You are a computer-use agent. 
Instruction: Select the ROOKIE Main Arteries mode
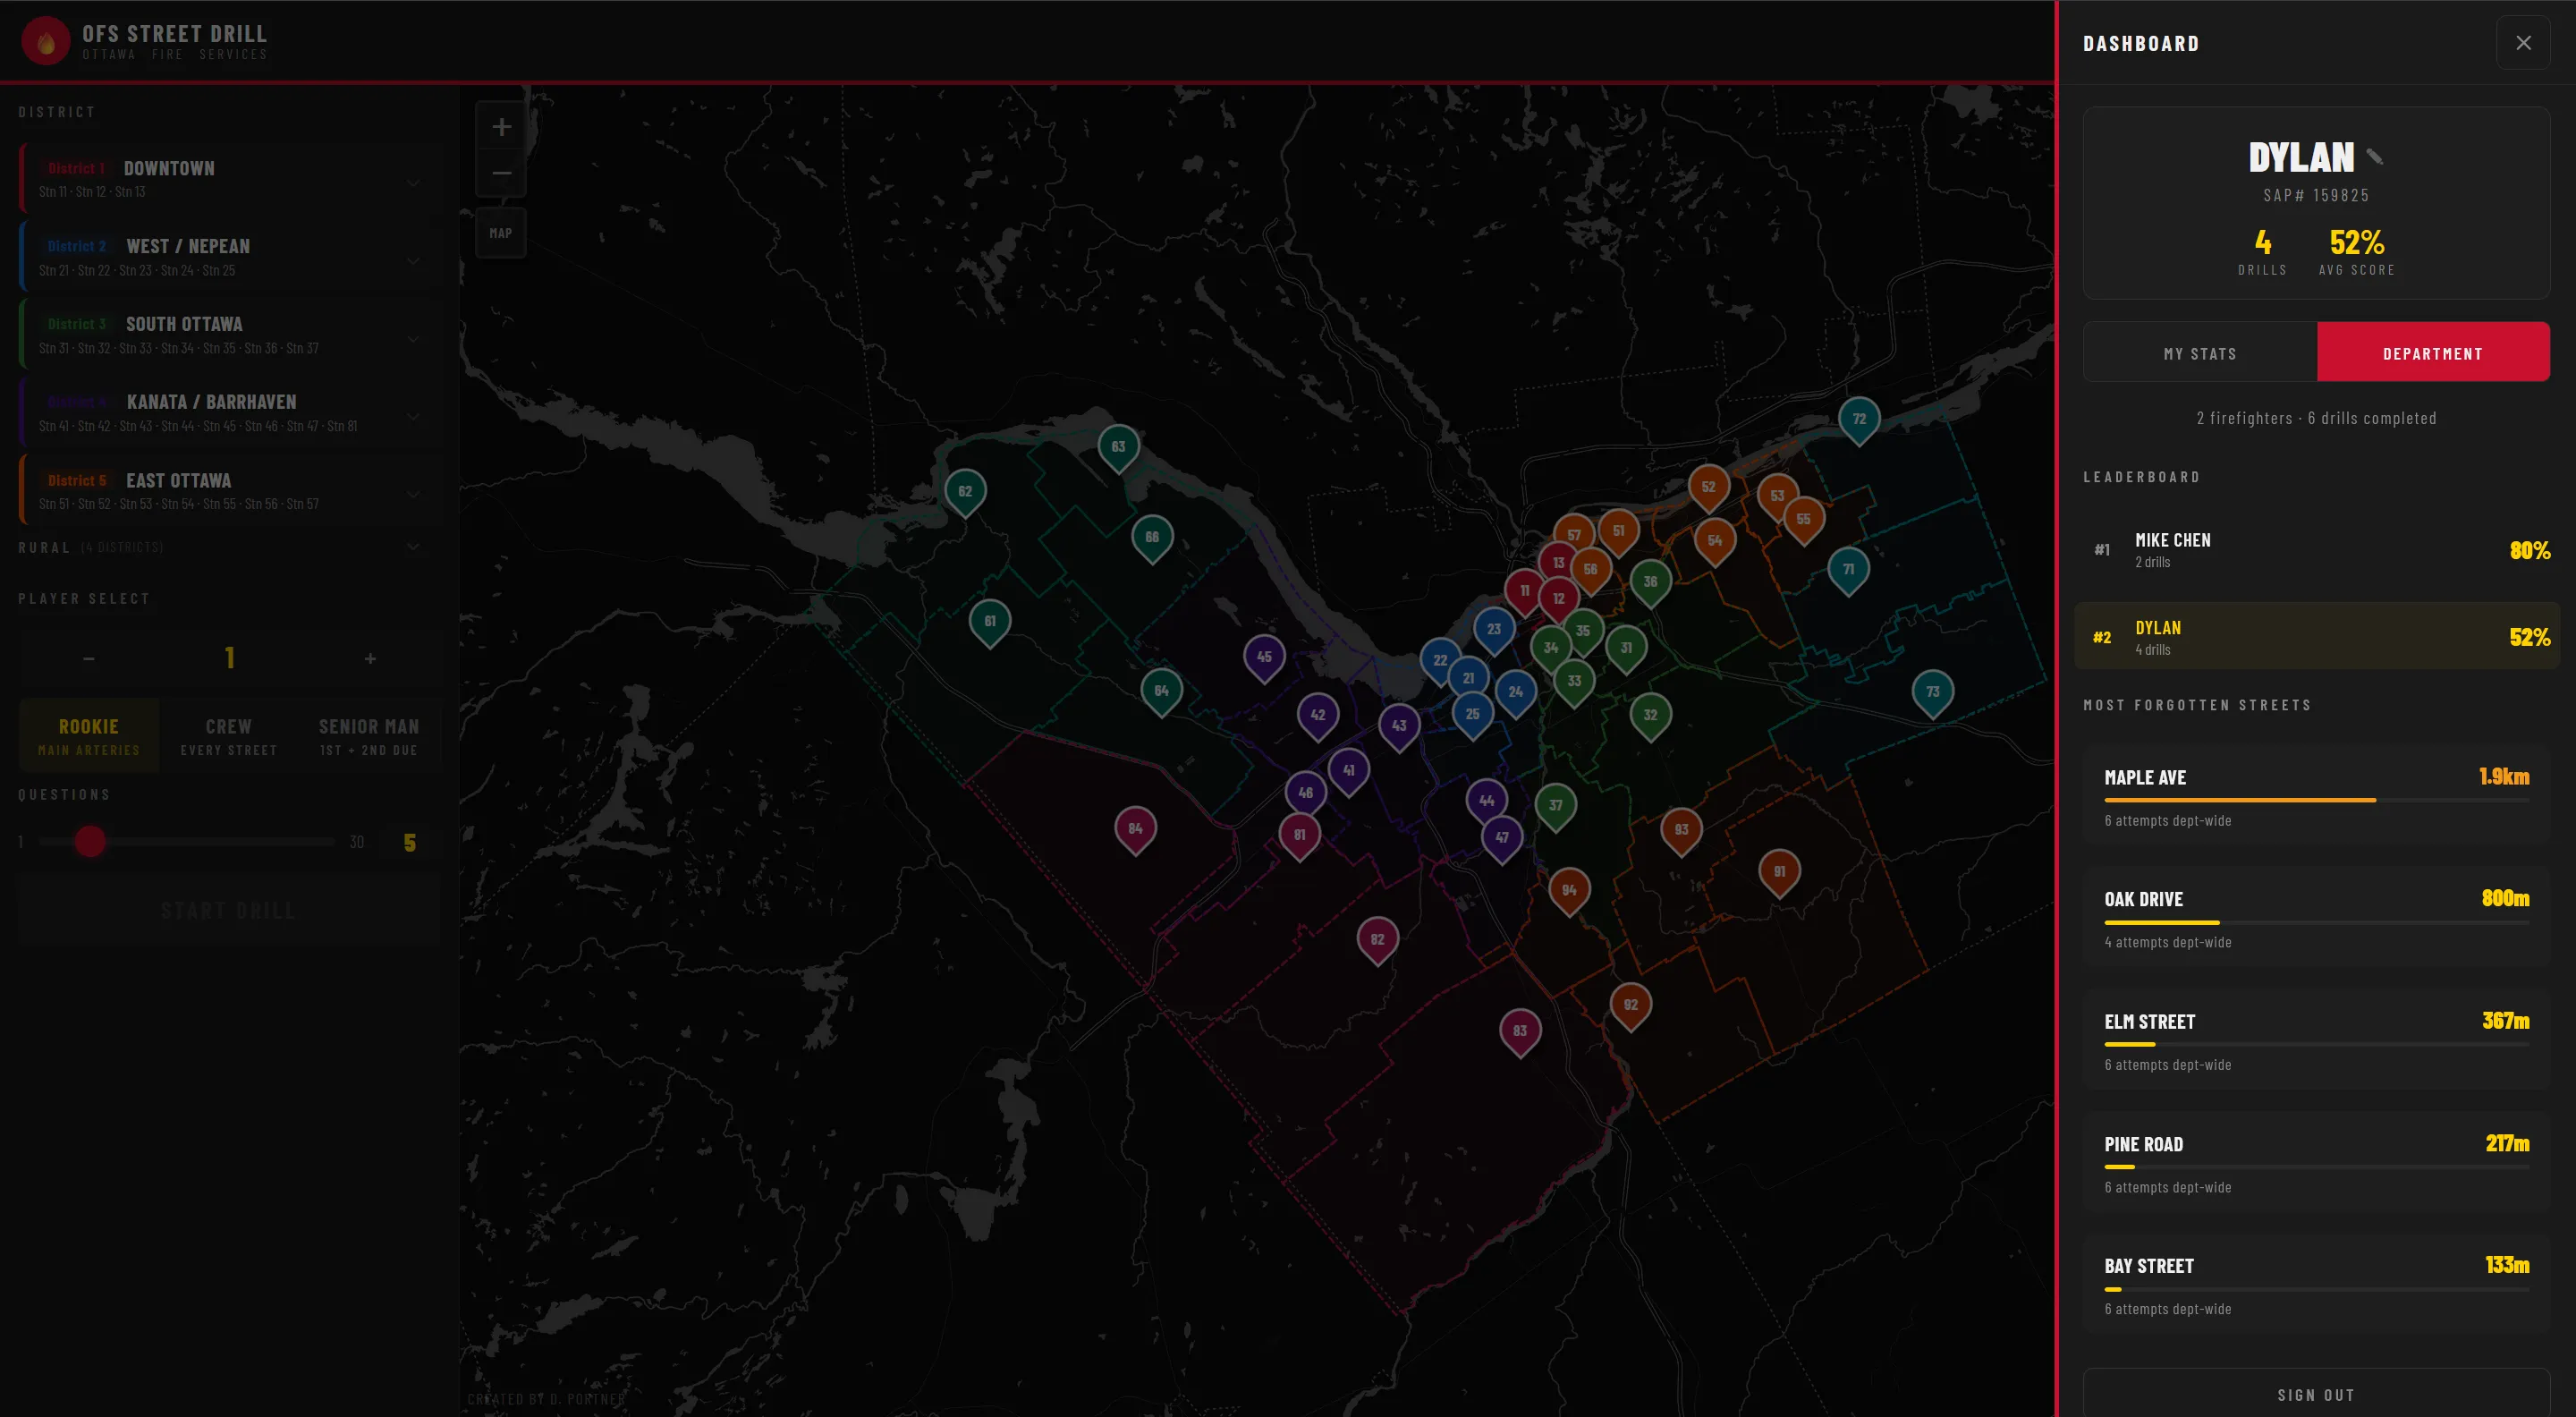tap(88, 735)
